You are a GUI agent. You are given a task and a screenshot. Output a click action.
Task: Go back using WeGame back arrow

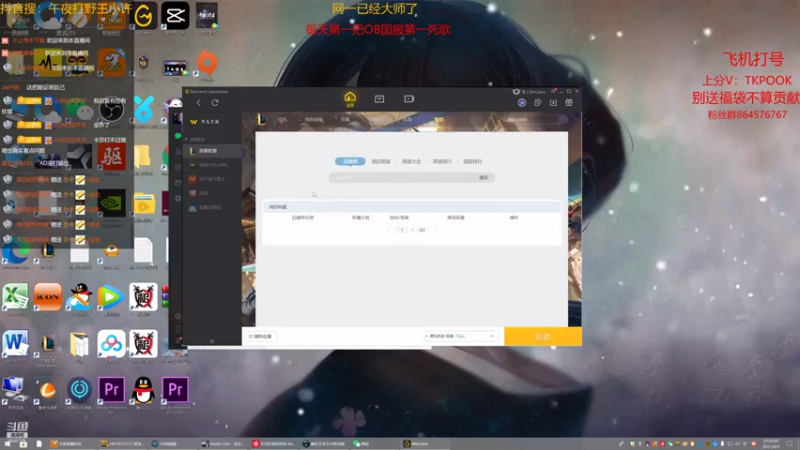tap(198, 103)
